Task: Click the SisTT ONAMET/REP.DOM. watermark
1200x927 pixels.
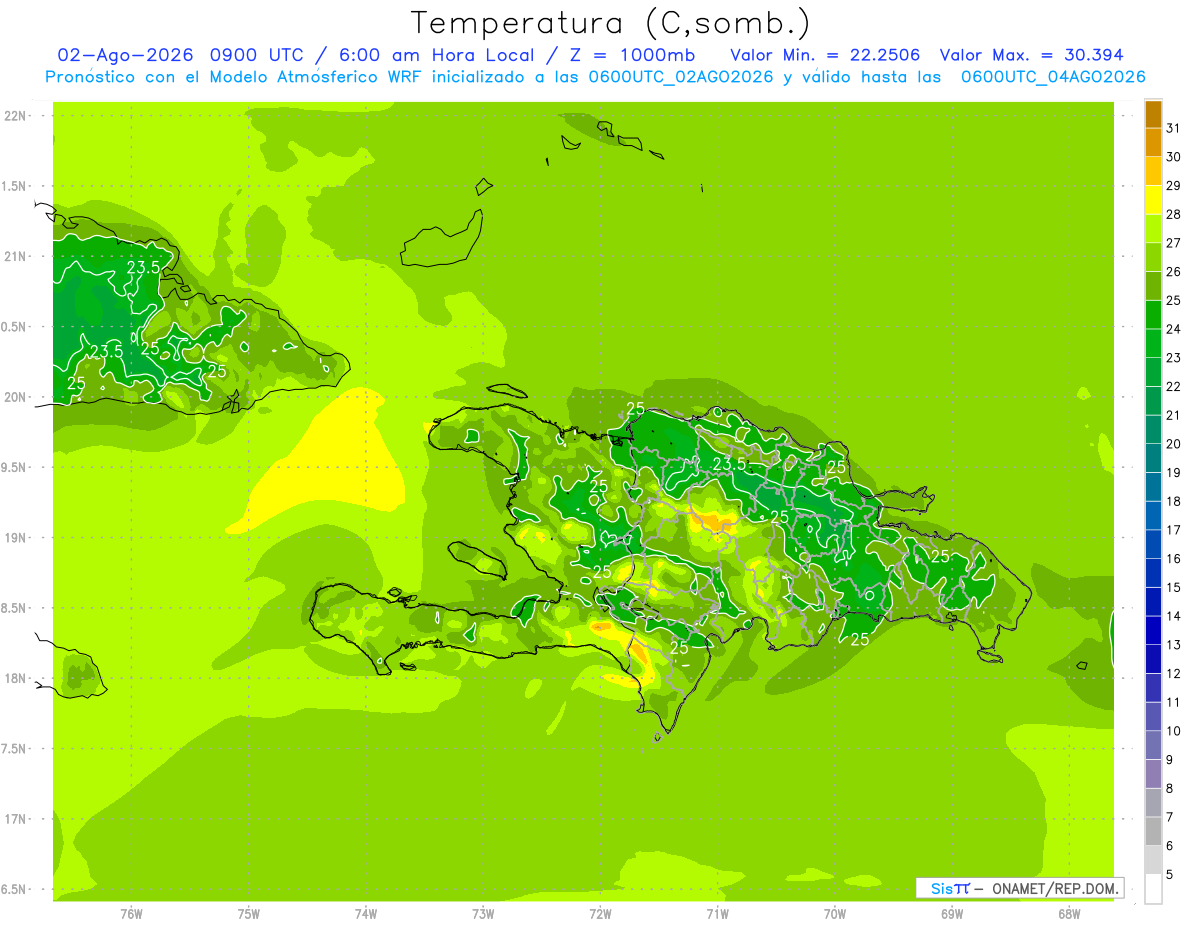Action: [x=1019, y=888]
